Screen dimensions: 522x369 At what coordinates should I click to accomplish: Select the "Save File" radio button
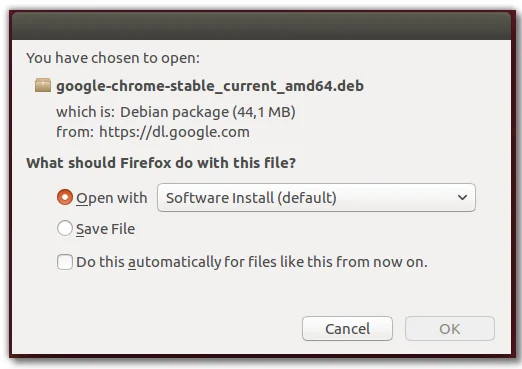tap(65, 228)
